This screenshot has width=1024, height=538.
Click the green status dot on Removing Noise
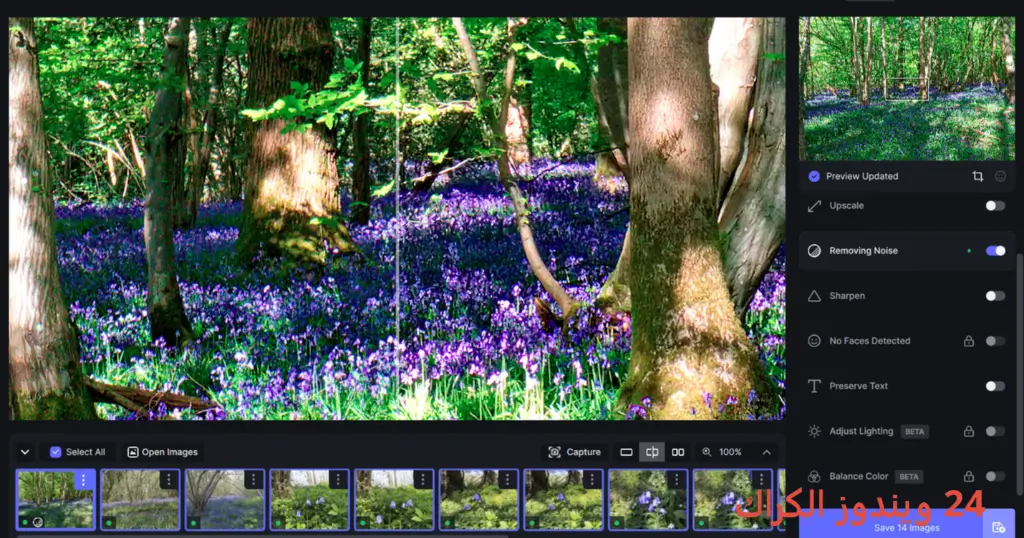pos(969,251)
